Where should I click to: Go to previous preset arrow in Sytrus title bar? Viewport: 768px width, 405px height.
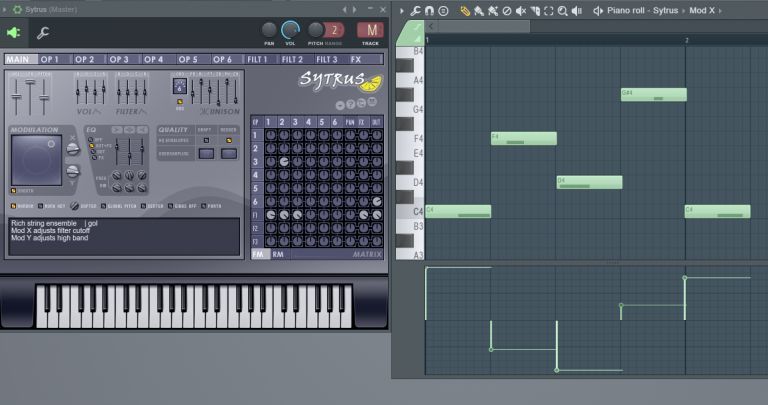344,9
